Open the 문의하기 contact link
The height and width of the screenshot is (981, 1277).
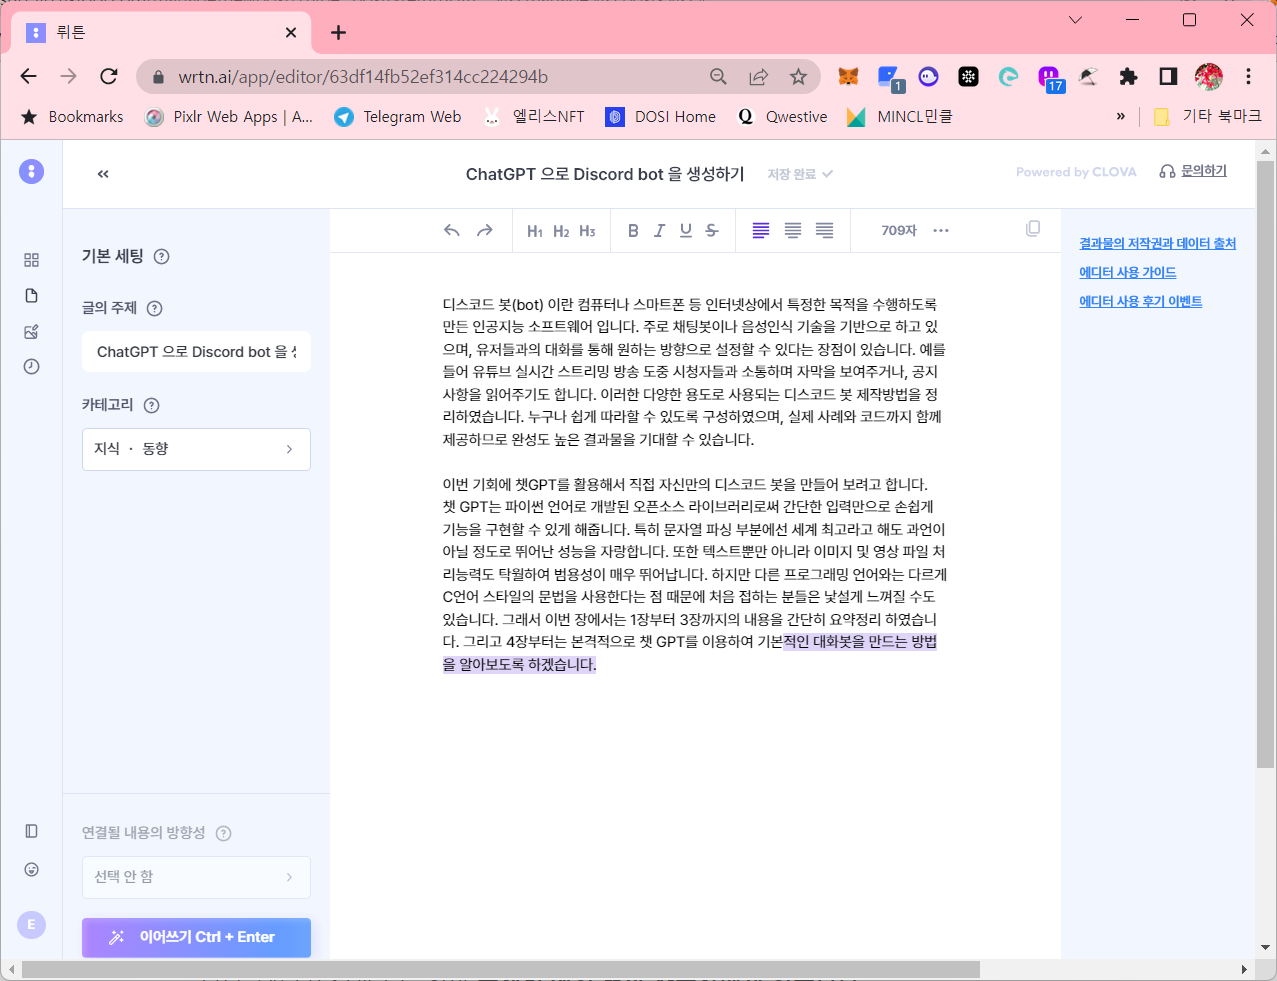1193,171
